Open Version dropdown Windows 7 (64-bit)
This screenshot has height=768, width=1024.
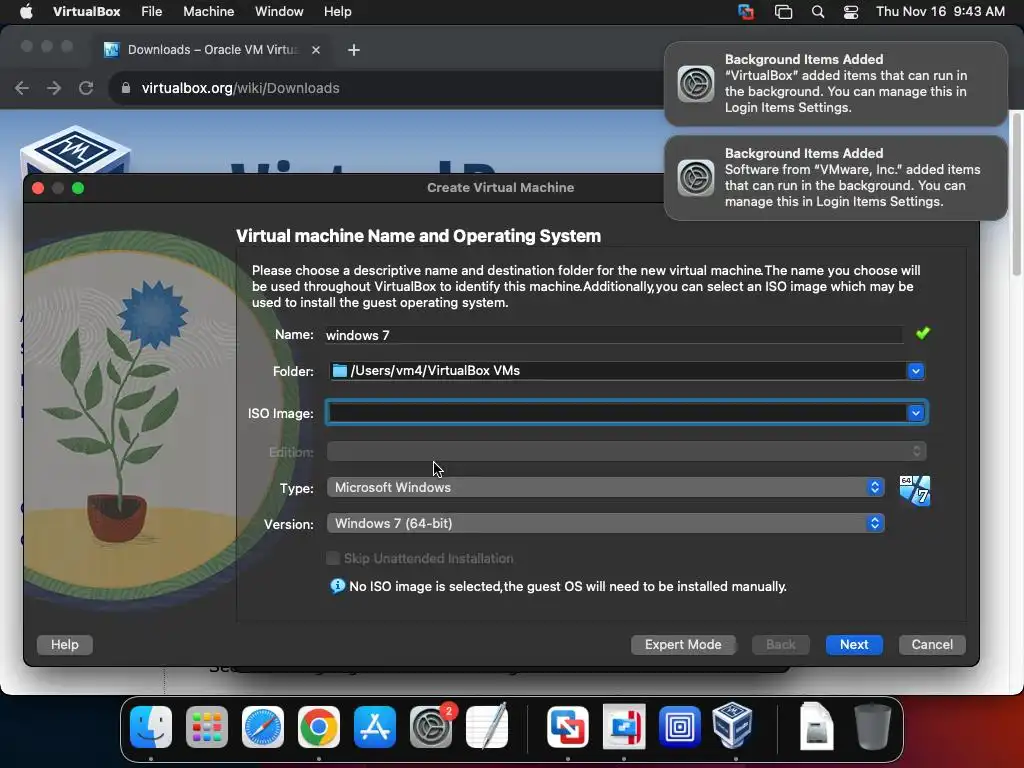tap(605, 523)
